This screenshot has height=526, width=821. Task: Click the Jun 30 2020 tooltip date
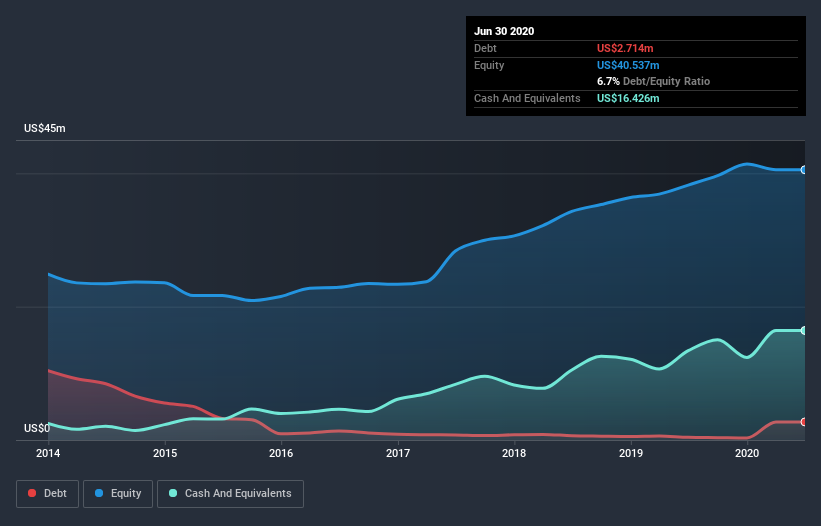(x=504, y=31)
